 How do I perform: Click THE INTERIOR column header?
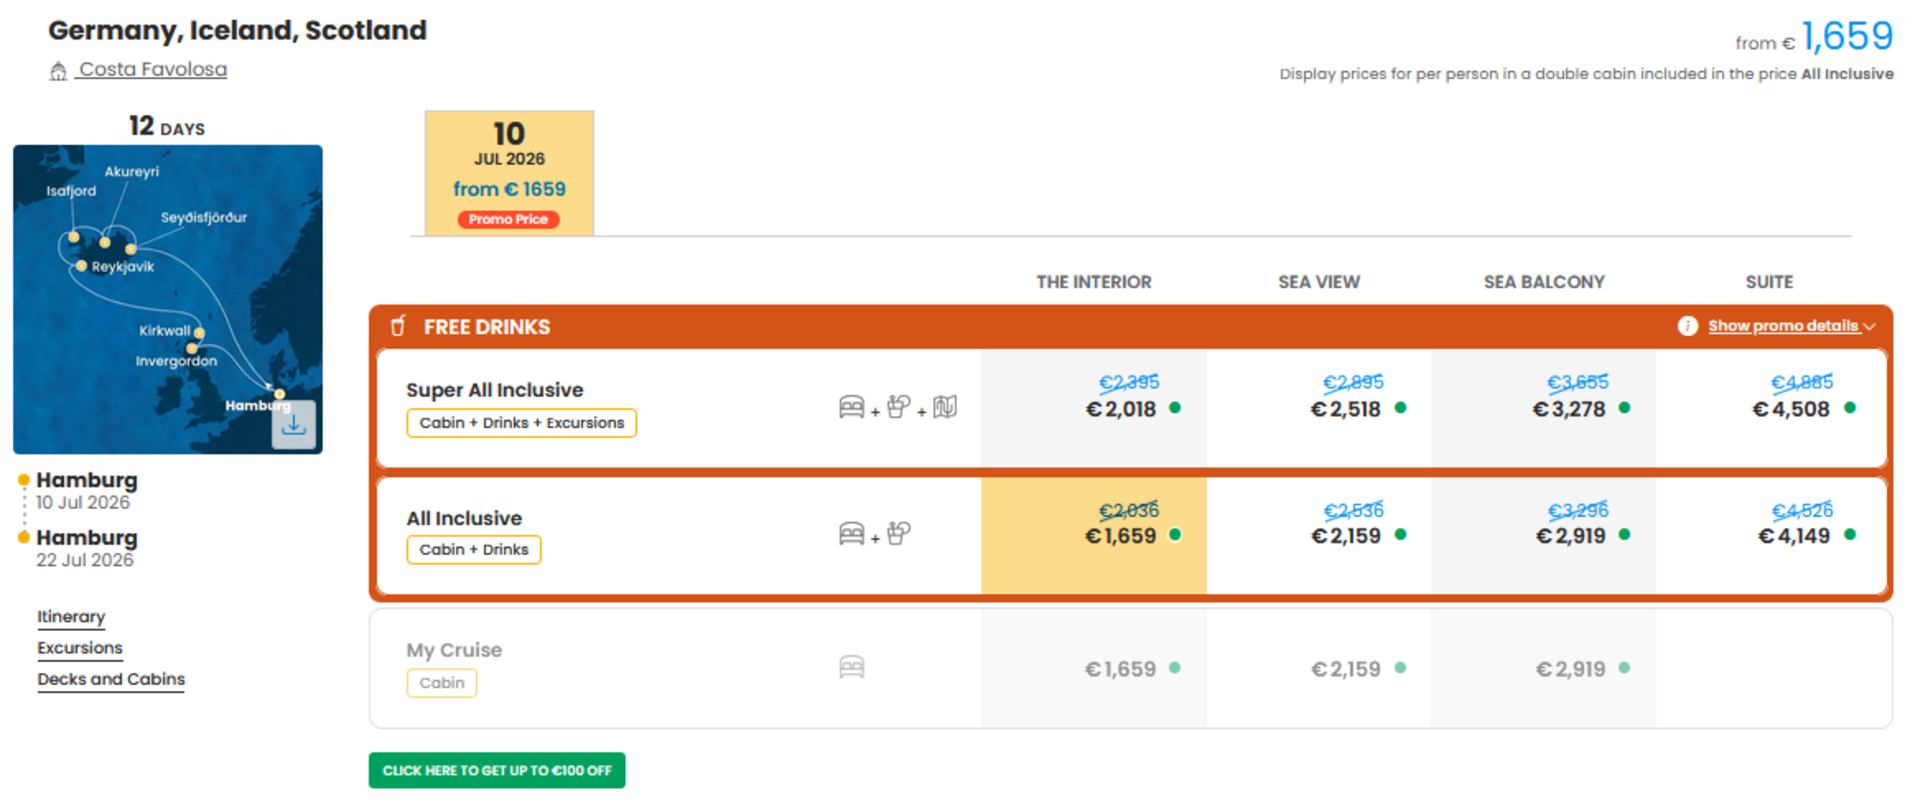click(x=1094, y=282)
